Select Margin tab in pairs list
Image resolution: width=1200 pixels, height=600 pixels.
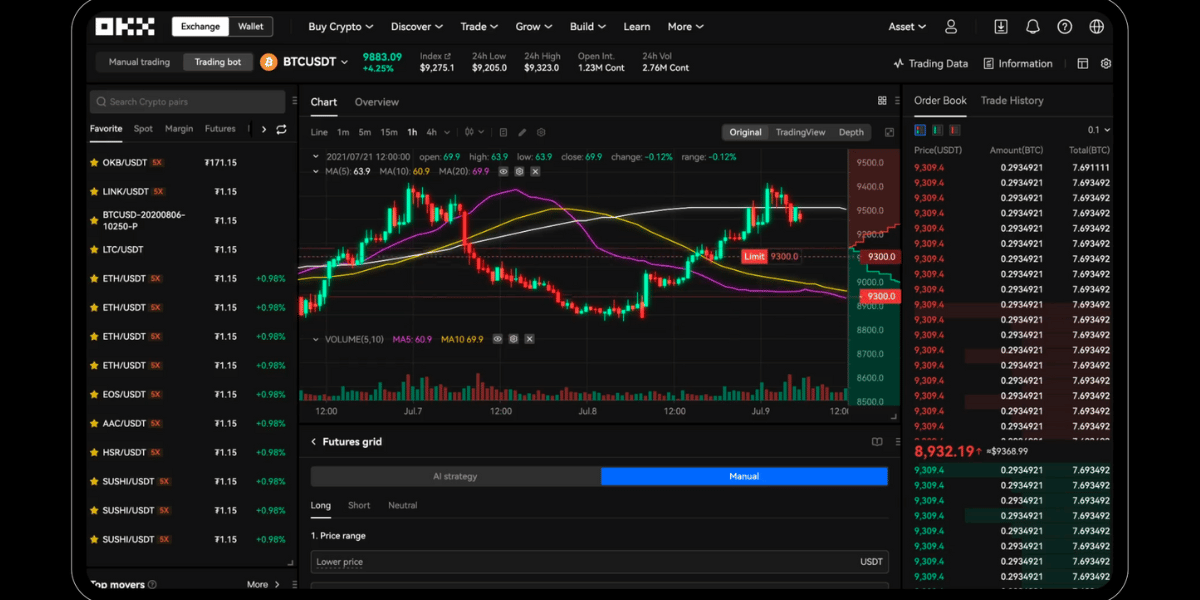179,129
